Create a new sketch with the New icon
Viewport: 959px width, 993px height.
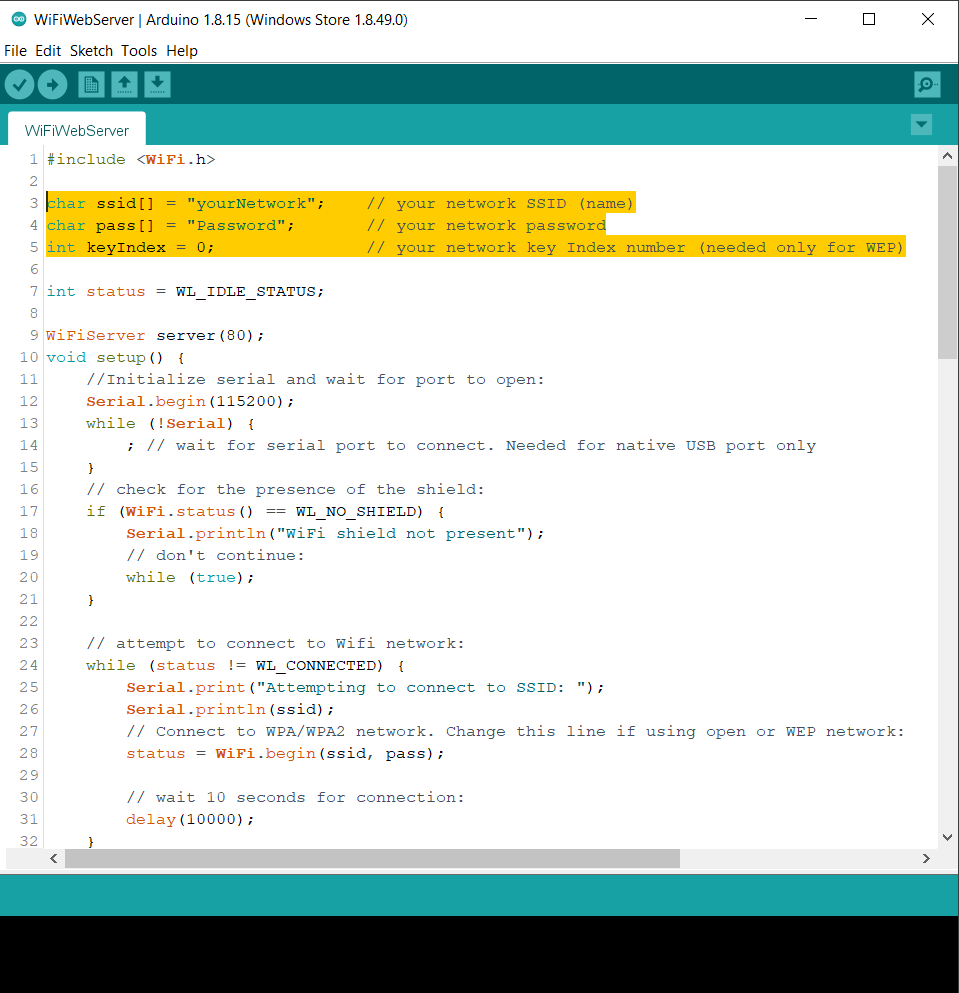(91, 84)
